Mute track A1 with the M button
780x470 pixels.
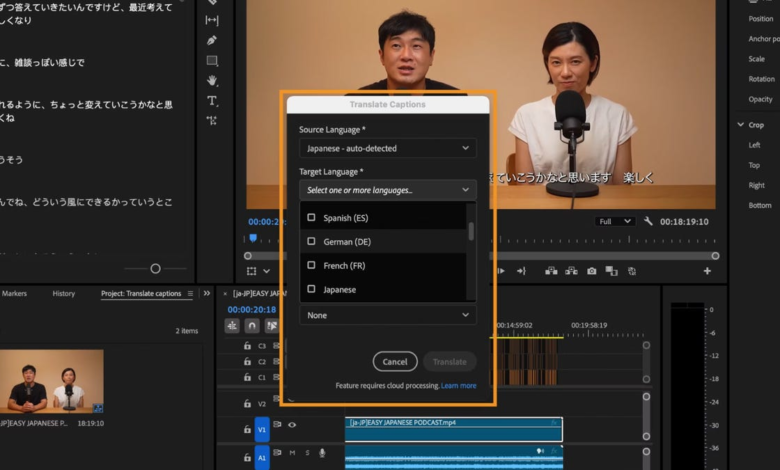(x=292, y=453)
